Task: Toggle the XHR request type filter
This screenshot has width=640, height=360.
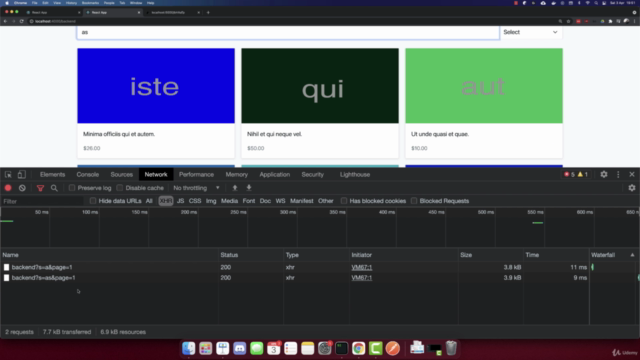Action: (166, 201)
